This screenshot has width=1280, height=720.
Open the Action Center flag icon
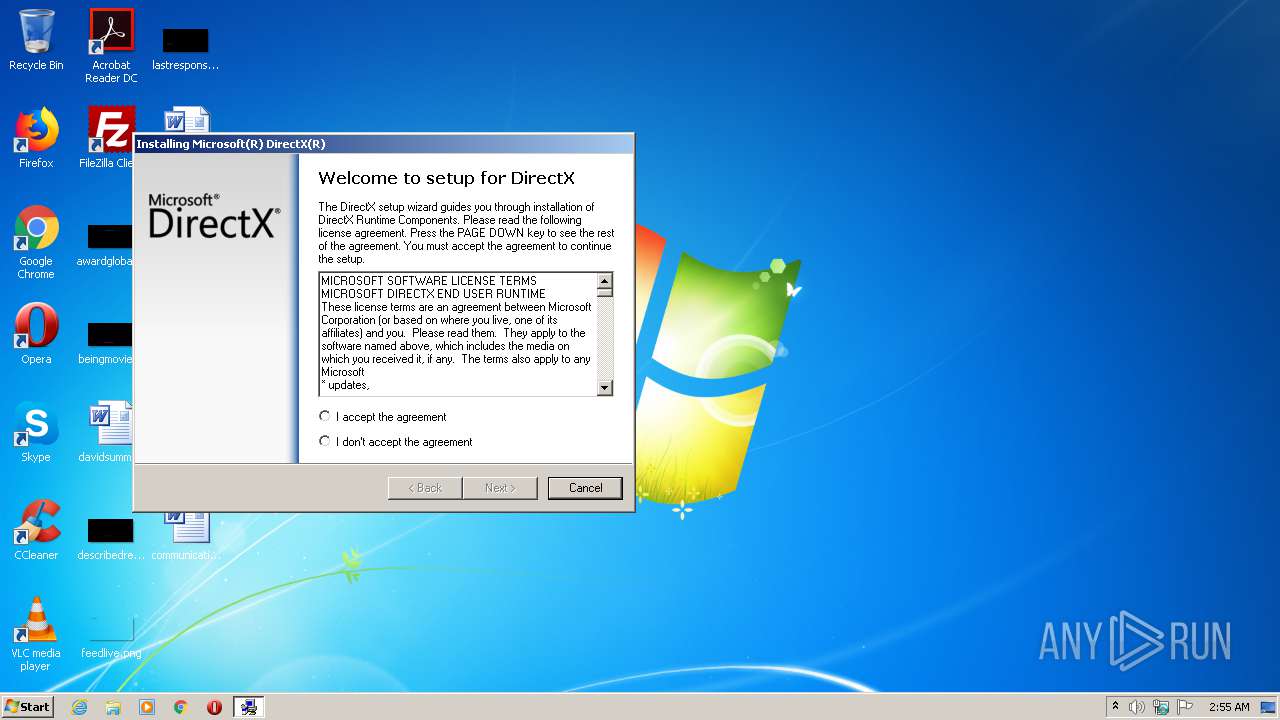coord(1185,707)
